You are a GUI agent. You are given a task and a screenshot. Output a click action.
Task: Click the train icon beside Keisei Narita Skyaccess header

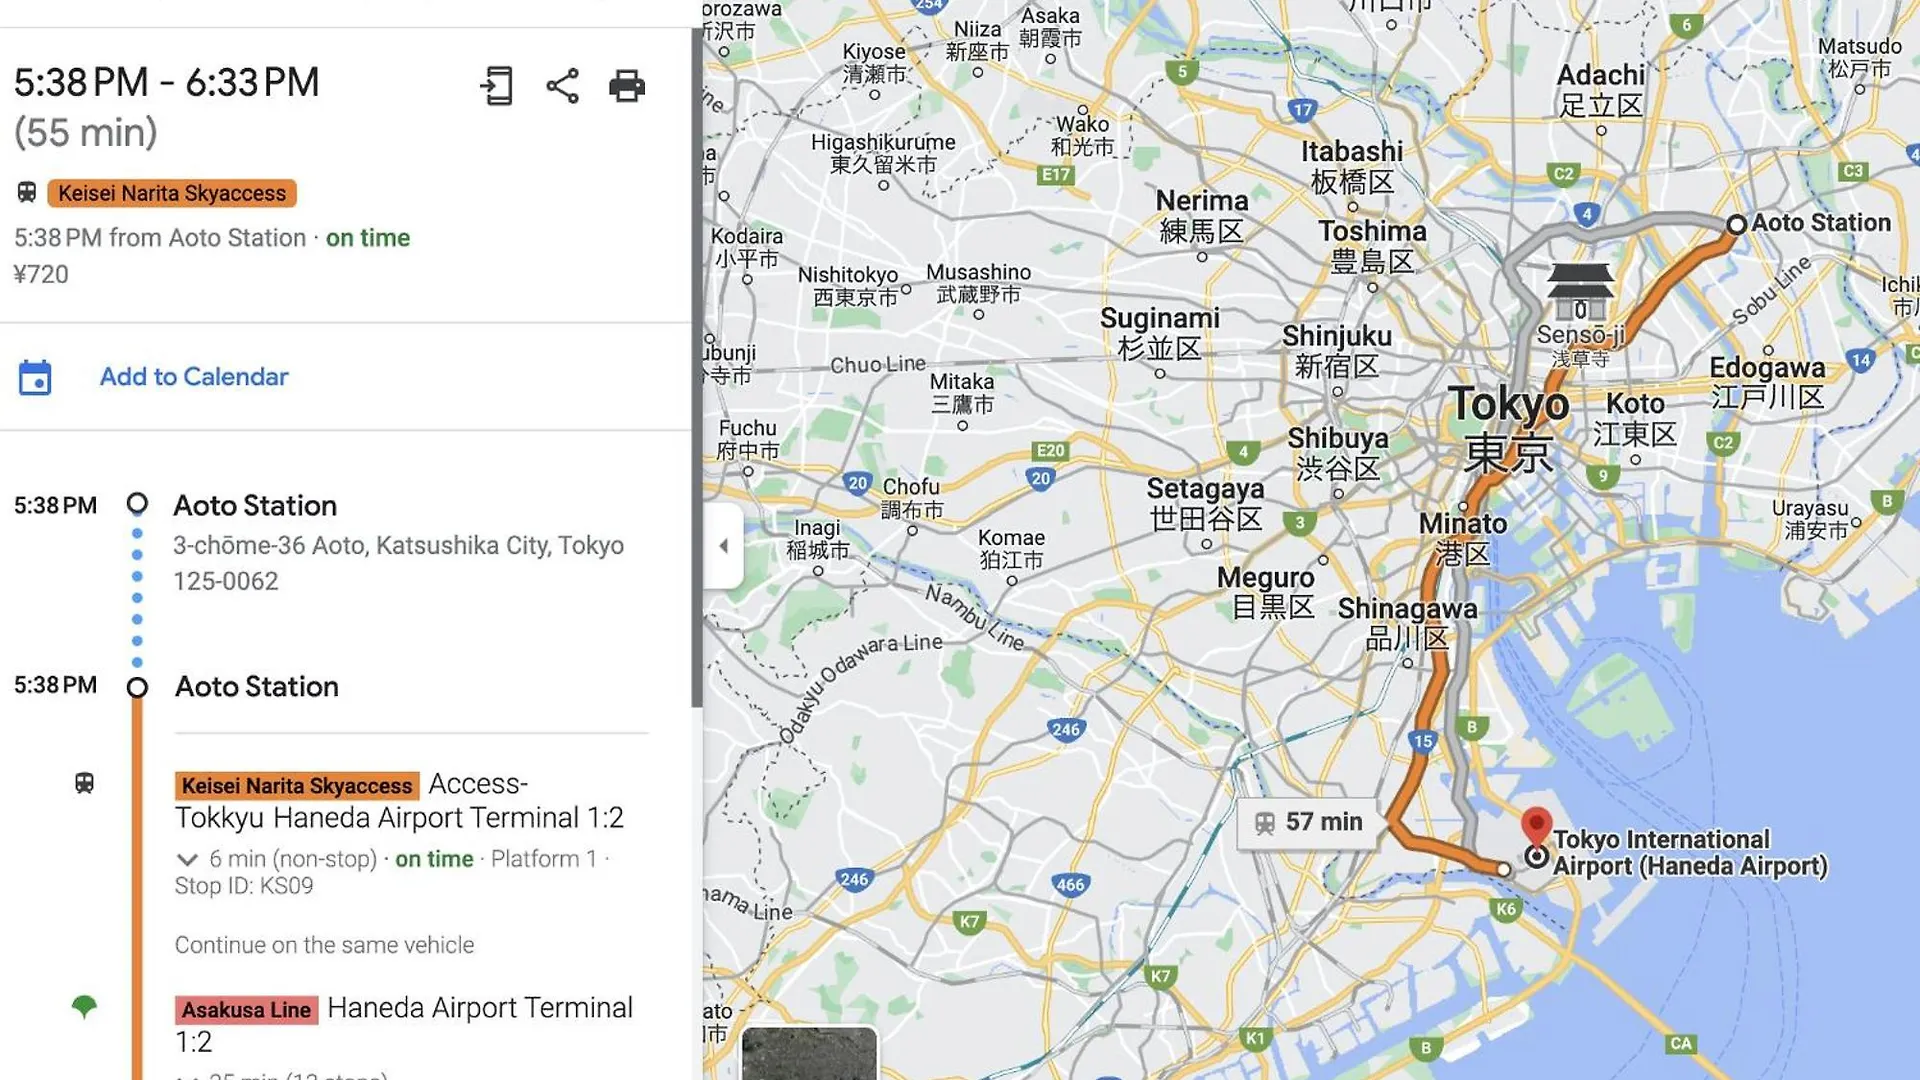[27, 192]
